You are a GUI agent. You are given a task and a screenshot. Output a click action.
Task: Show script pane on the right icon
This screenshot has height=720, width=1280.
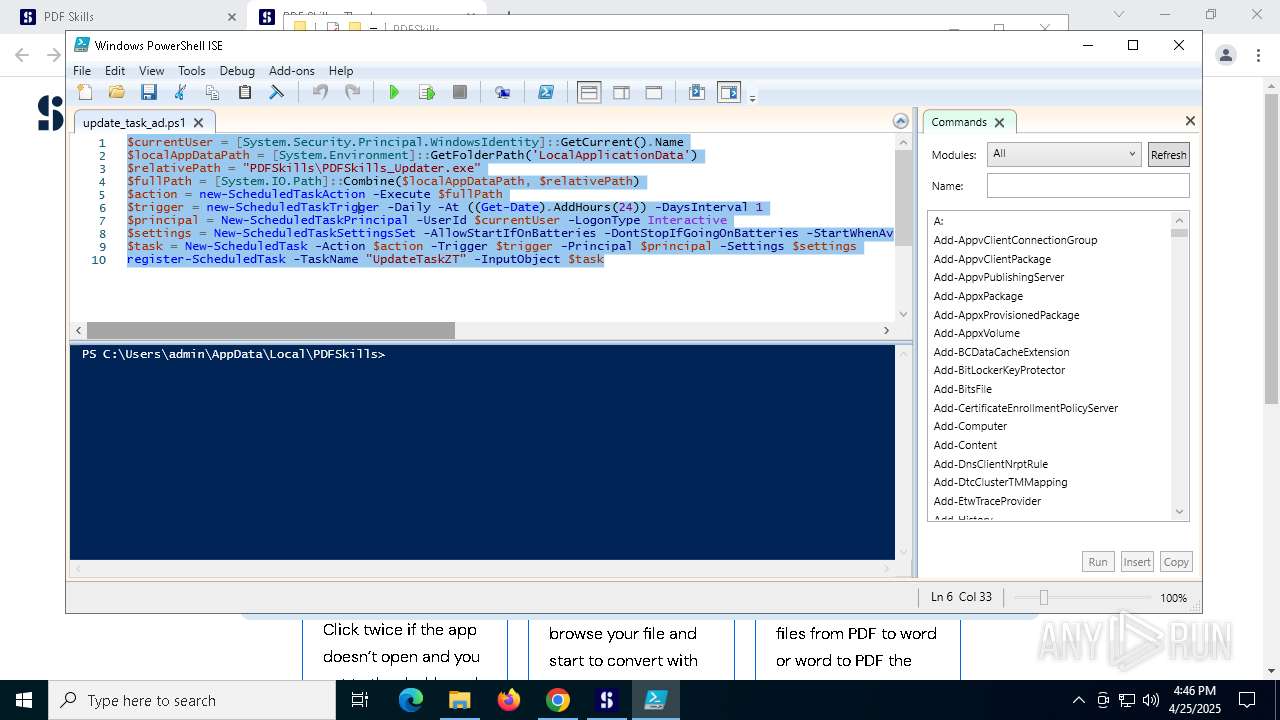(621, 93)
